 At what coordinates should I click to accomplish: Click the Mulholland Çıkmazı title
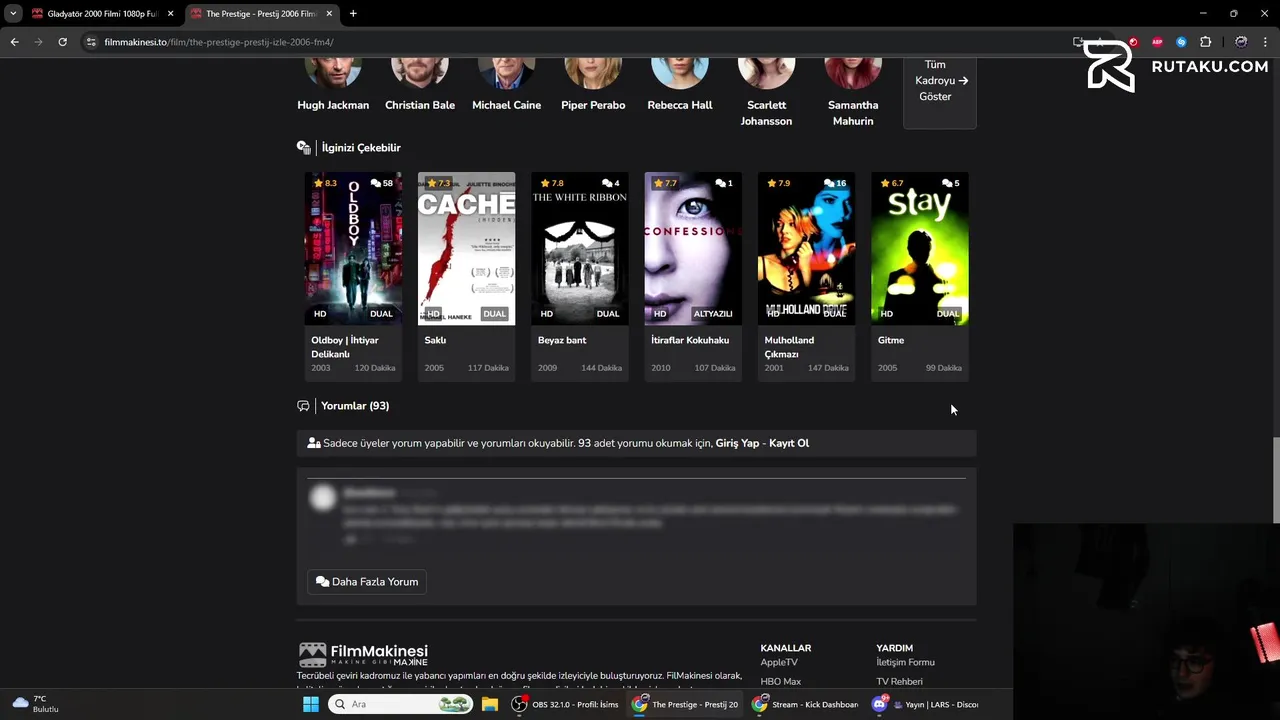pyautogui.click(x=789, y=347)
